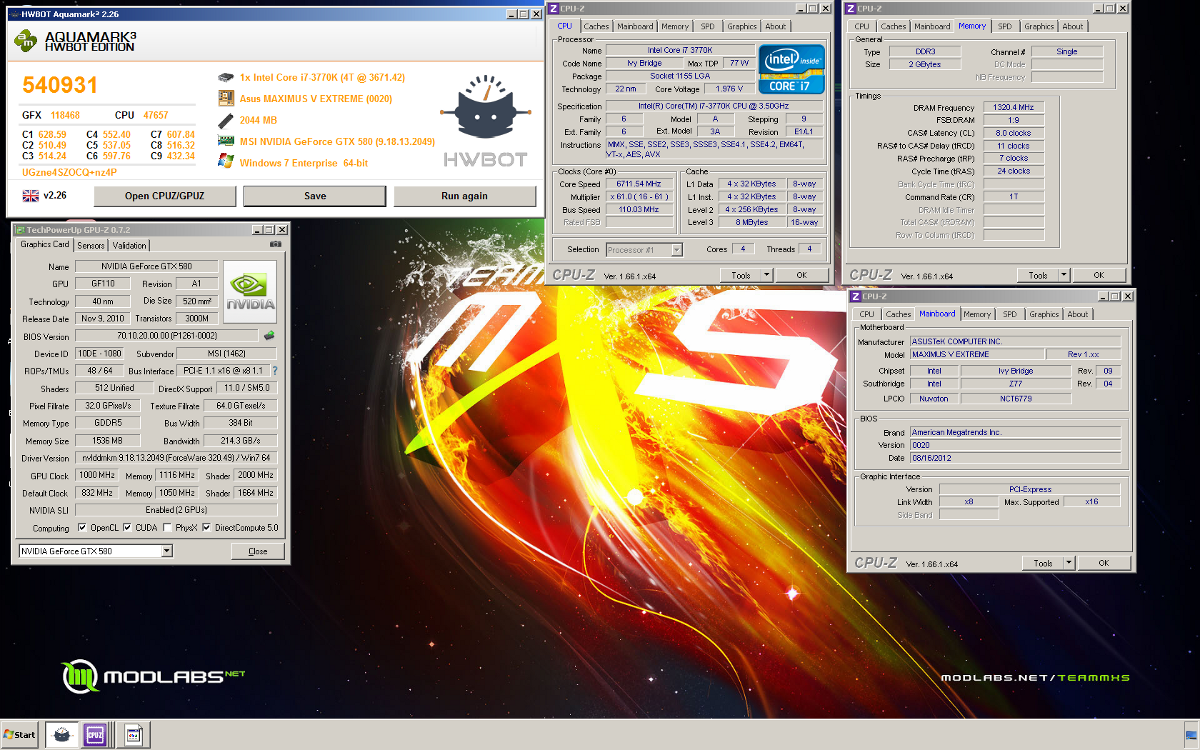
Task: Expand the Tools arrow in CPU-Z CPU window
Action: click(766, 275)
